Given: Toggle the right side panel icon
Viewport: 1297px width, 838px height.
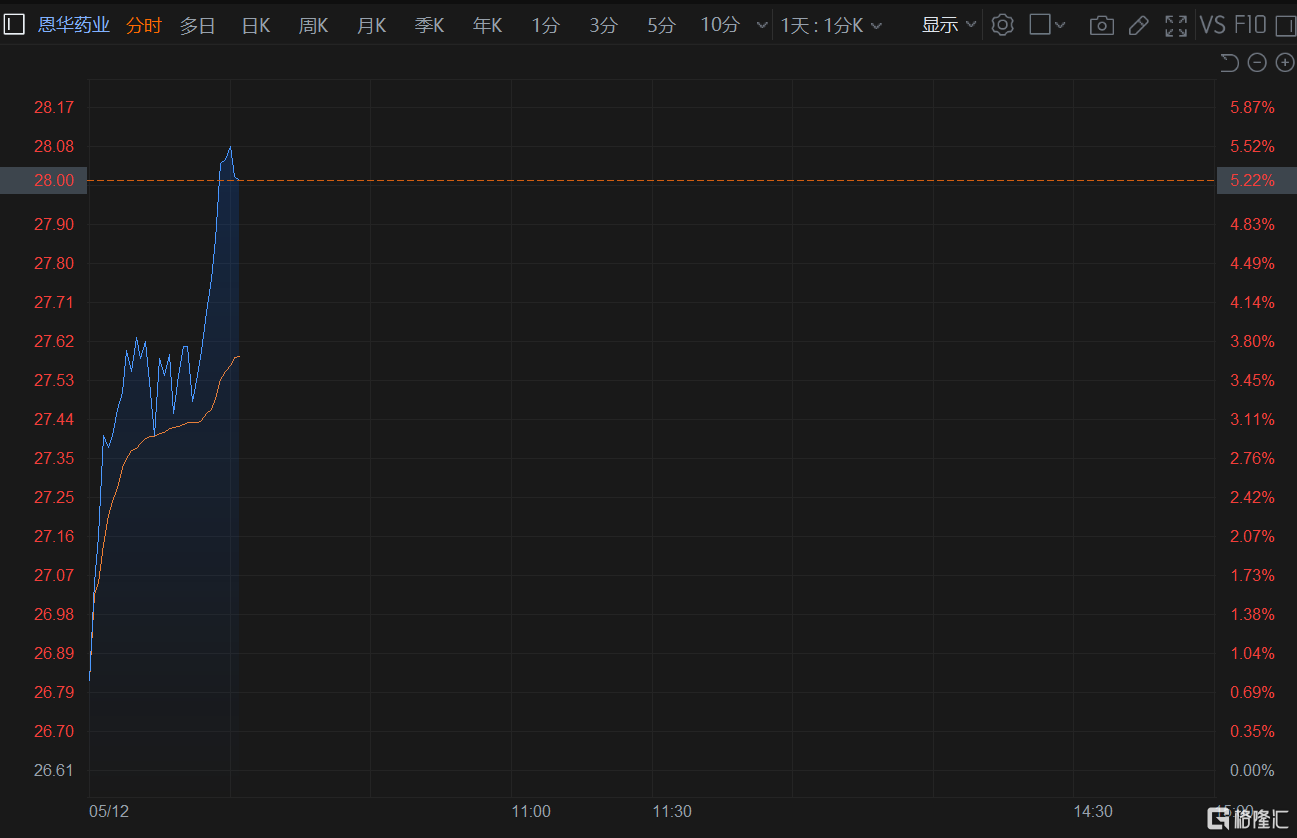Looking at the screenshot, I should (1286, 25).
